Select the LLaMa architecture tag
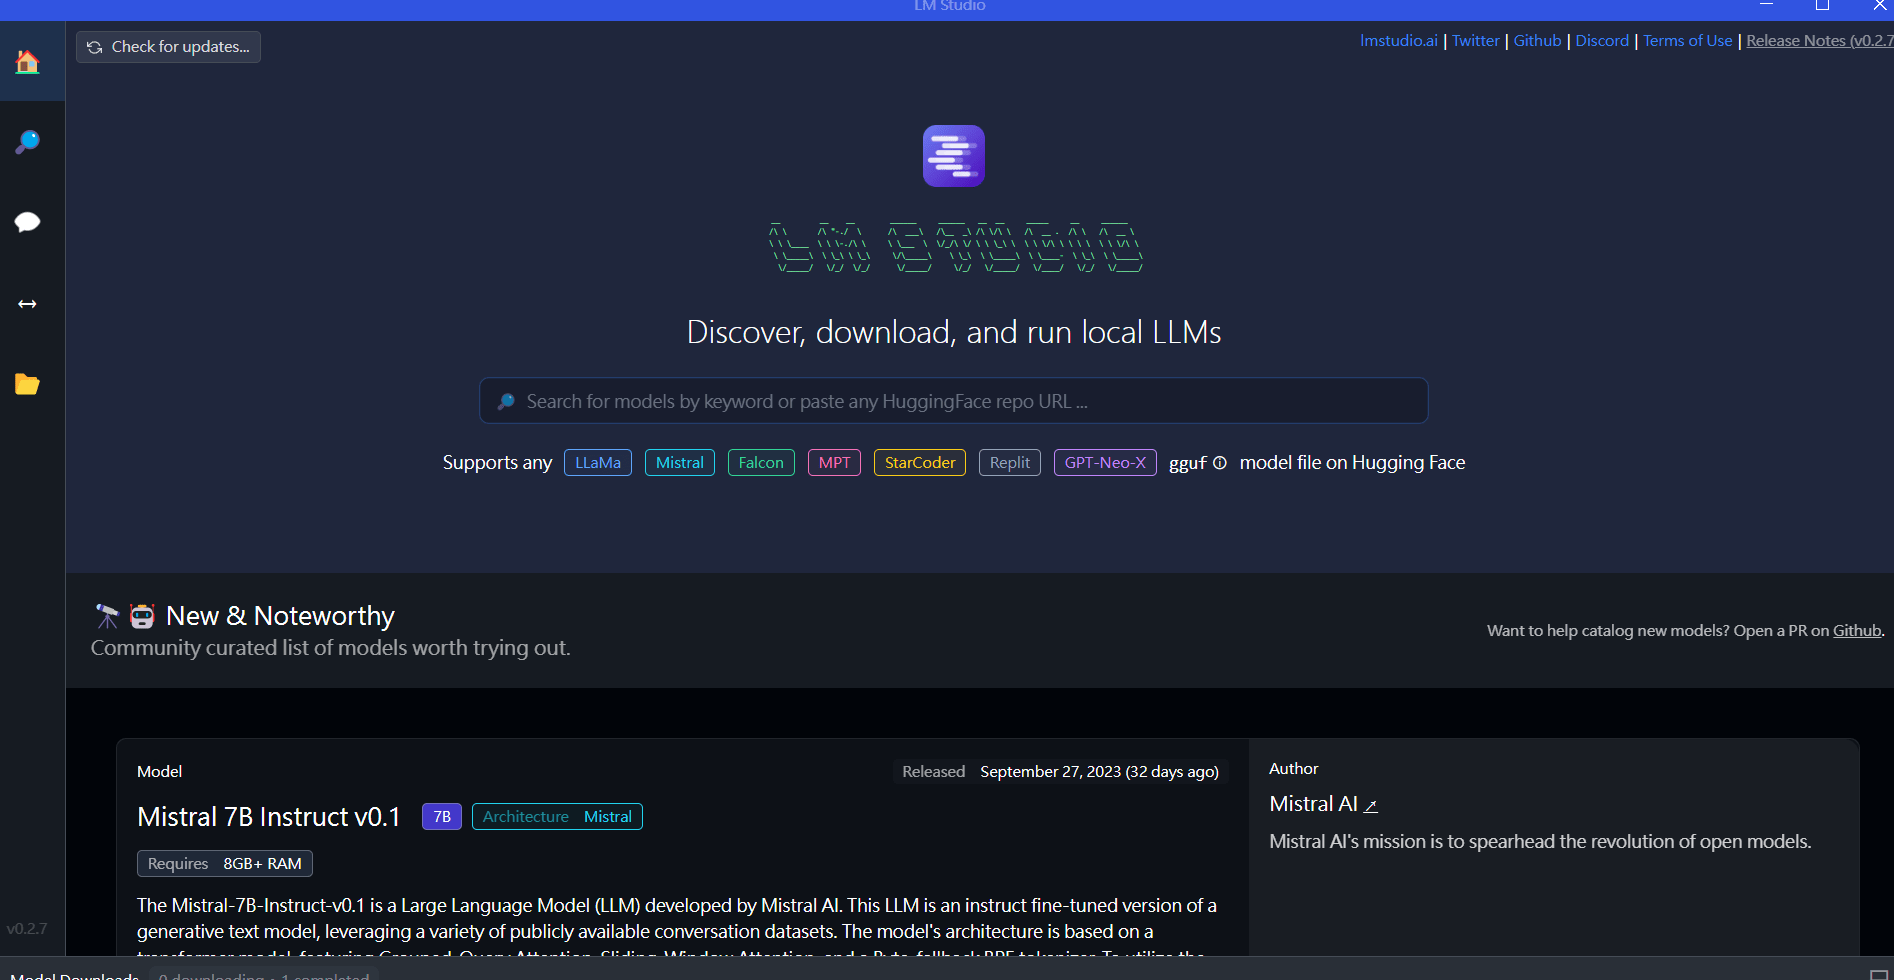 click(x=598, y=463)
